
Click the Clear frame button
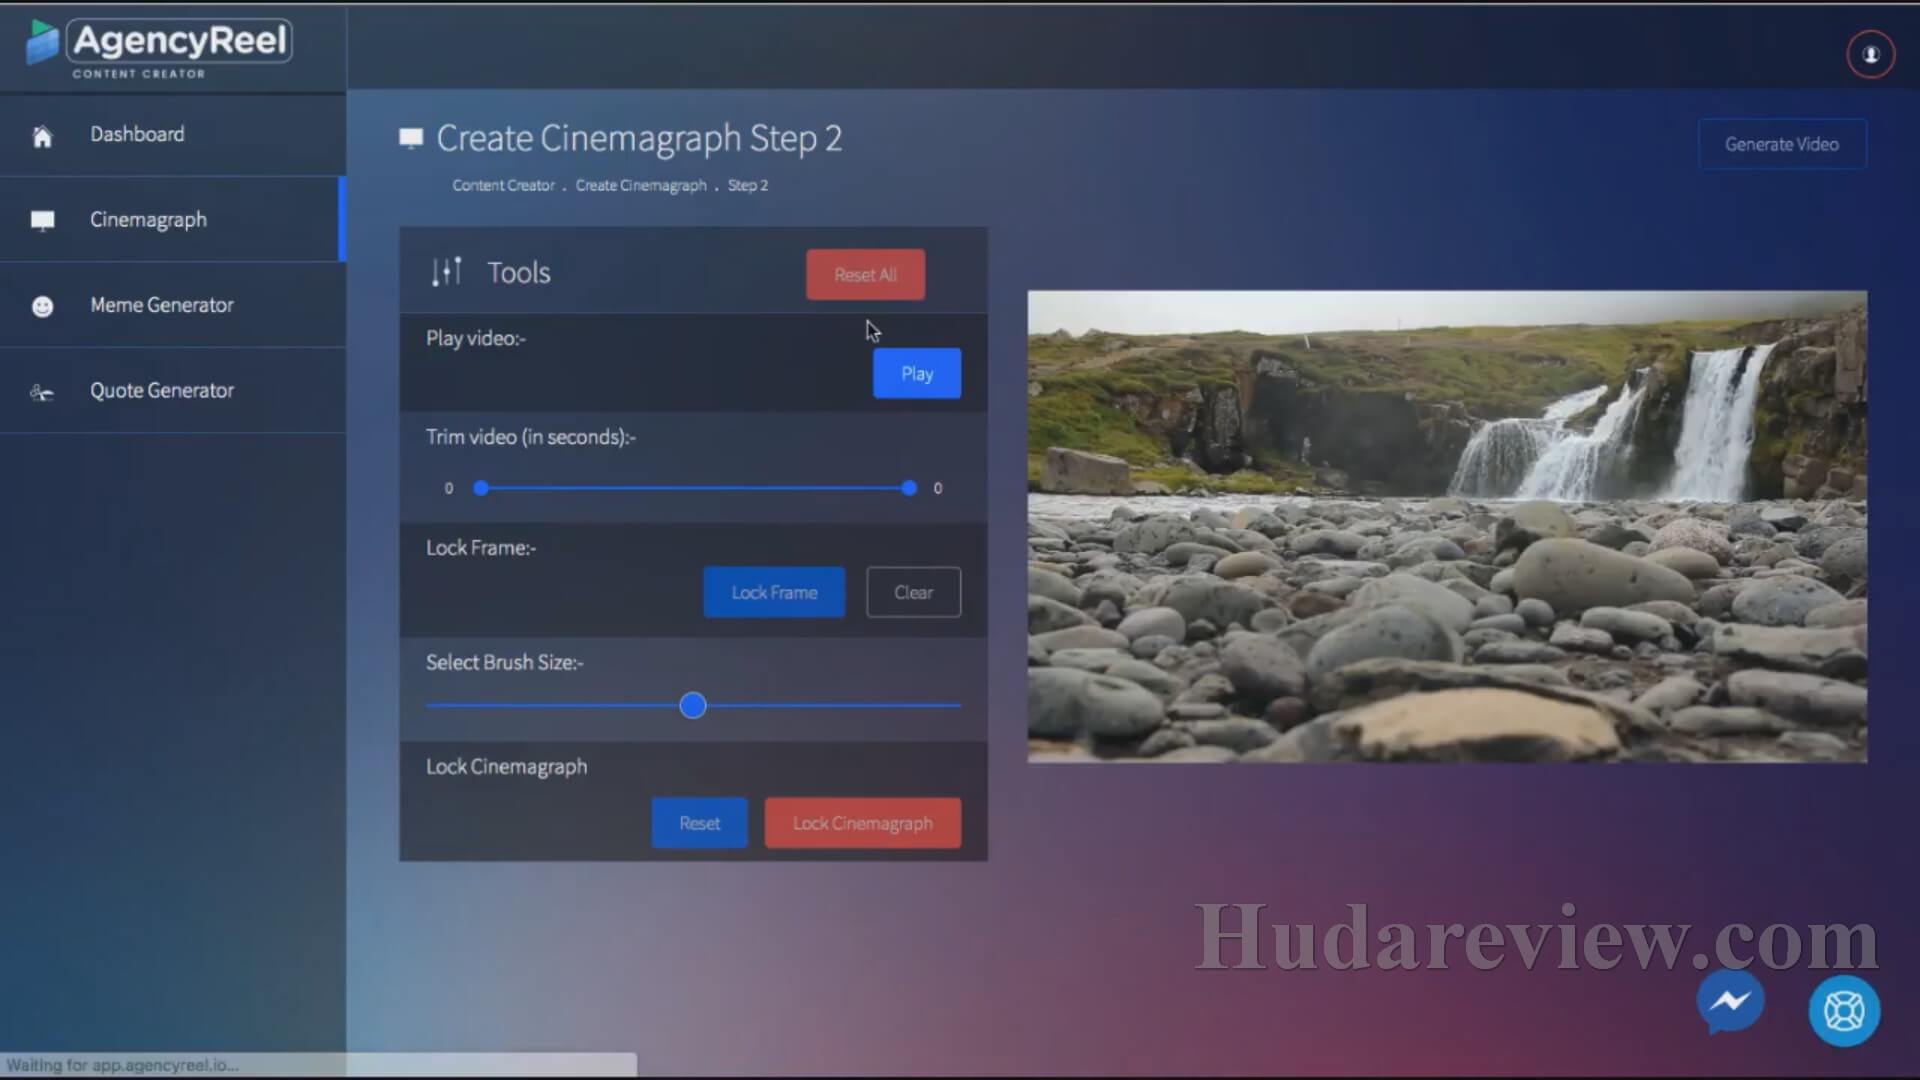tap(914, 591)
